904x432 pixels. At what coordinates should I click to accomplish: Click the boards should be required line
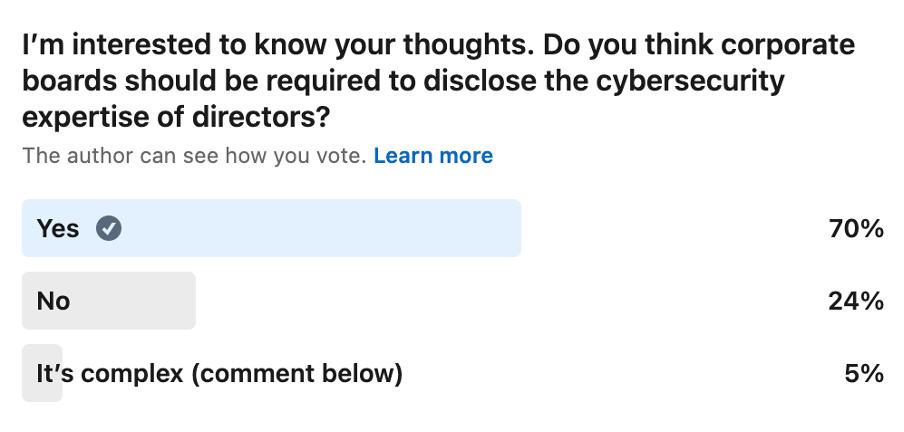[403, 81]
